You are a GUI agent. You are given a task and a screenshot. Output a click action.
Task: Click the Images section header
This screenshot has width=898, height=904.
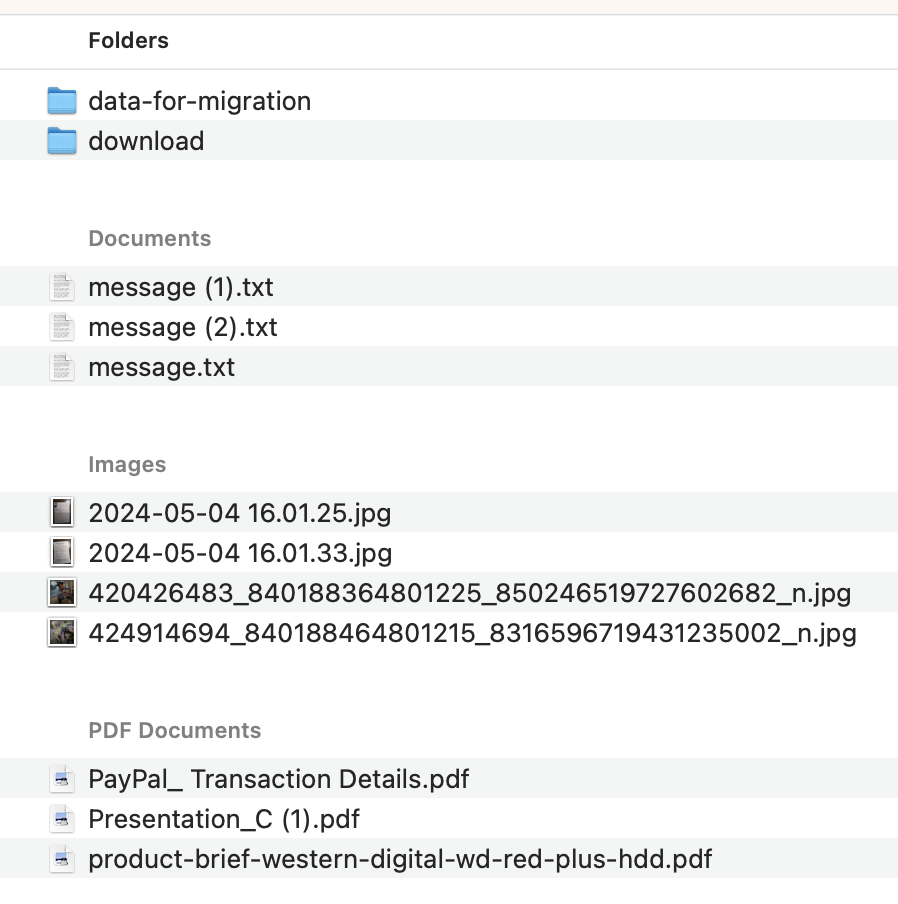tap(128, 464)
